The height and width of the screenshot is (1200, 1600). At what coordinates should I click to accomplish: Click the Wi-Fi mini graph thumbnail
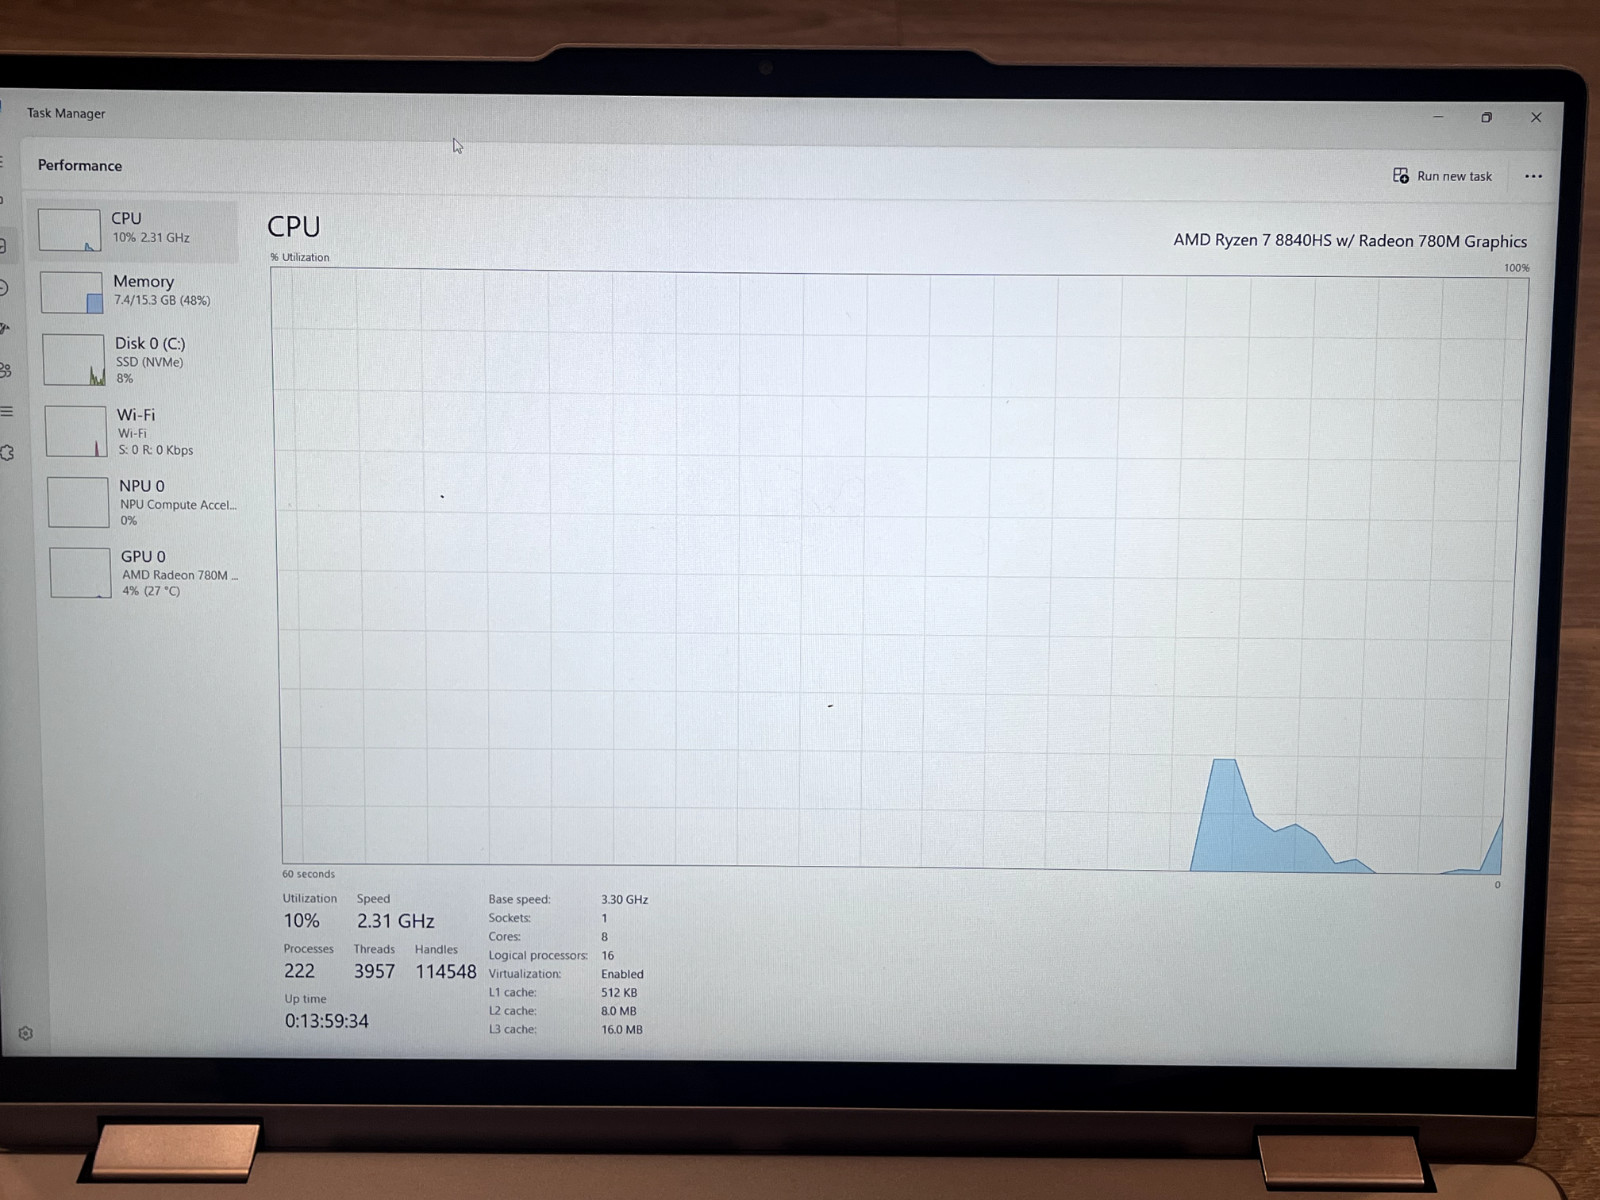click(76, 431)
